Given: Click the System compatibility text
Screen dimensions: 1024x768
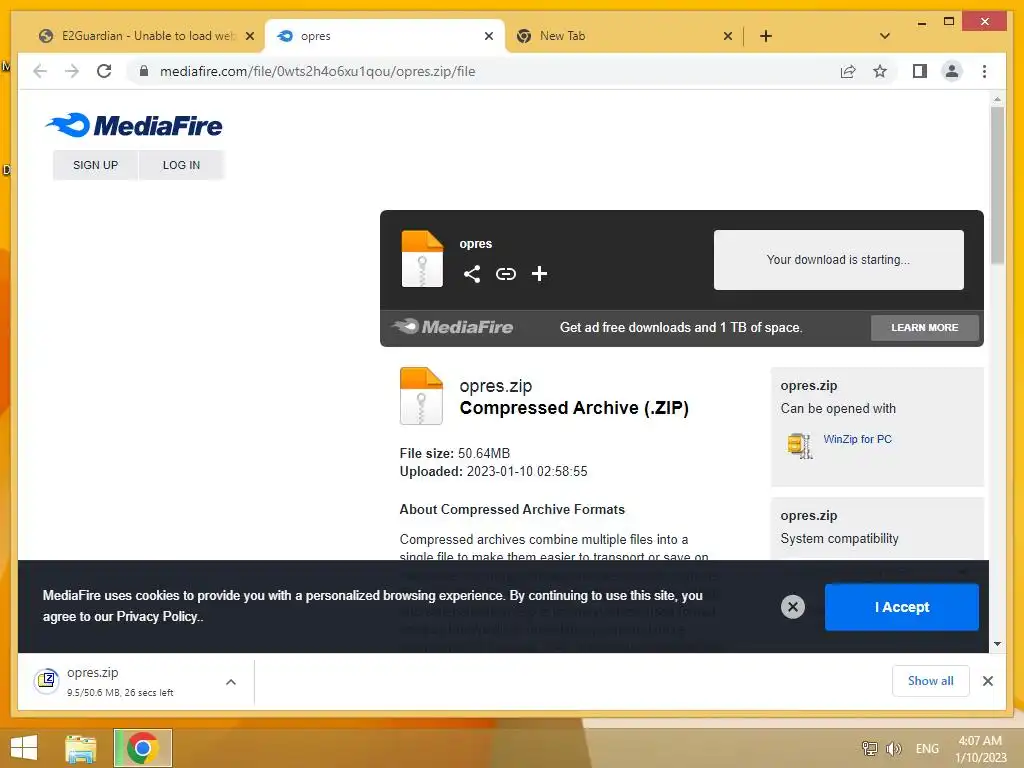Looking at the screenshot, I should pyautogui.click(x=839, y=539).
